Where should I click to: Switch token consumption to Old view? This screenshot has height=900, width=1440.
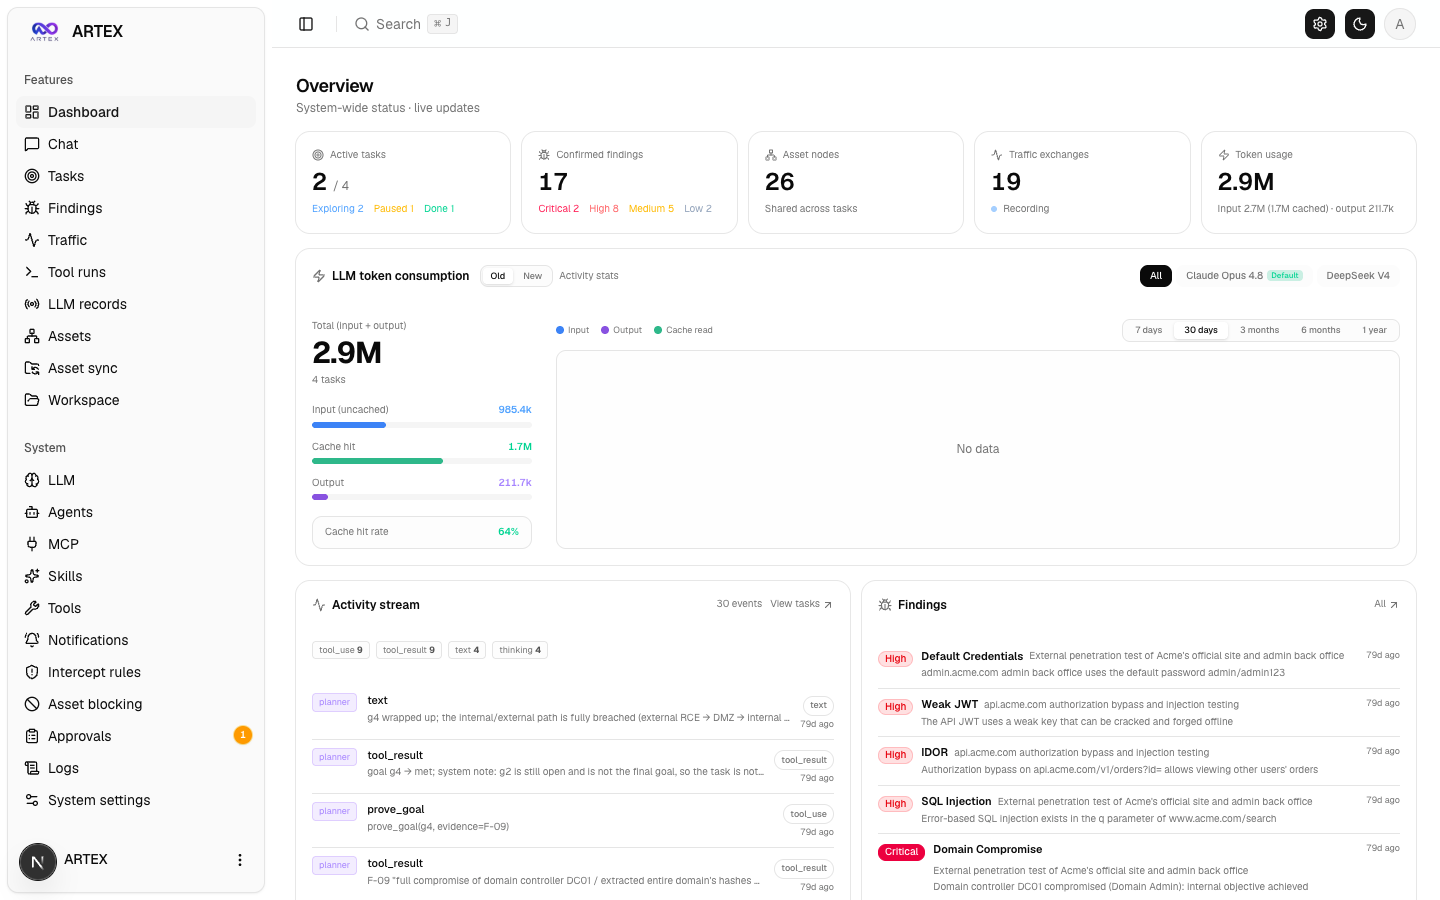[498, 276]
